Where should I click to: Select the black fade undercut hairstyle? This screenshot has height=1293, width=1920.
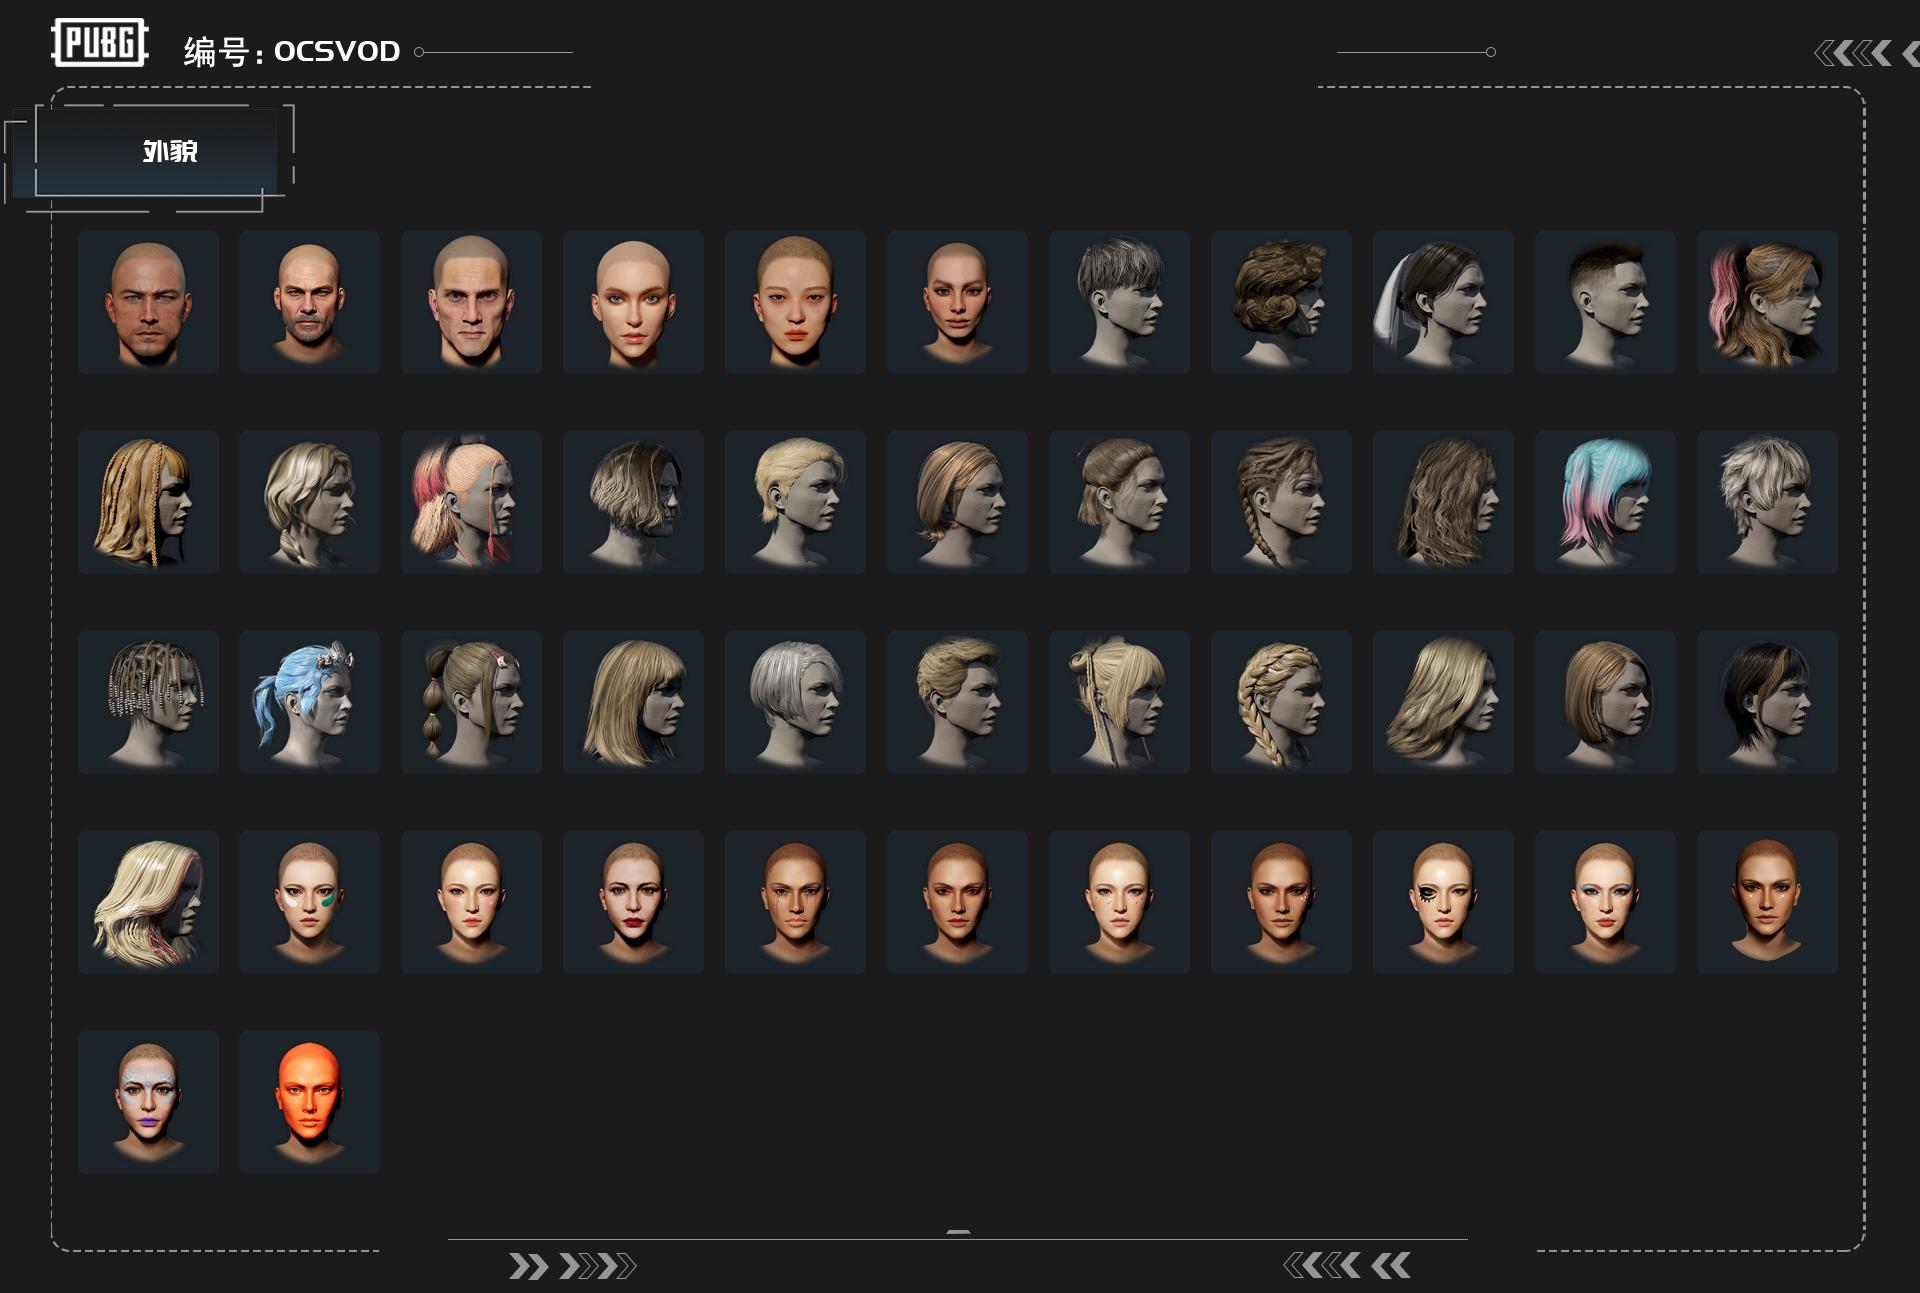pyautogui.click(x=1605, y=302)
